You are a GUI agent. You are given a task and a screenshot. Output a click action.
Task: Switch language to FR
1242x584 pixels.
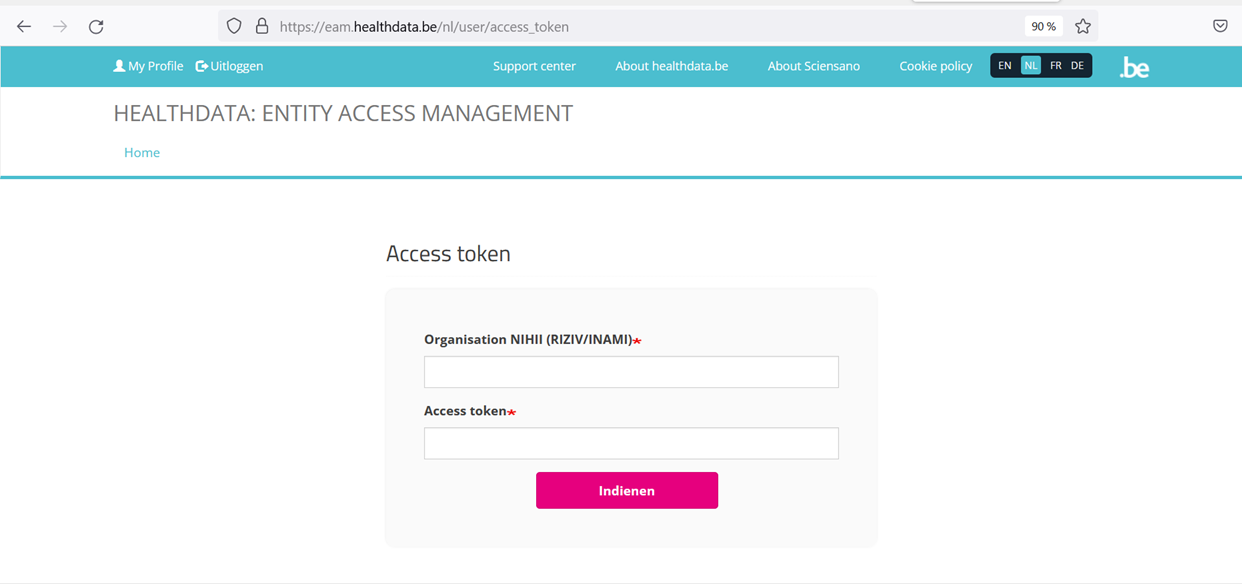1055,66
